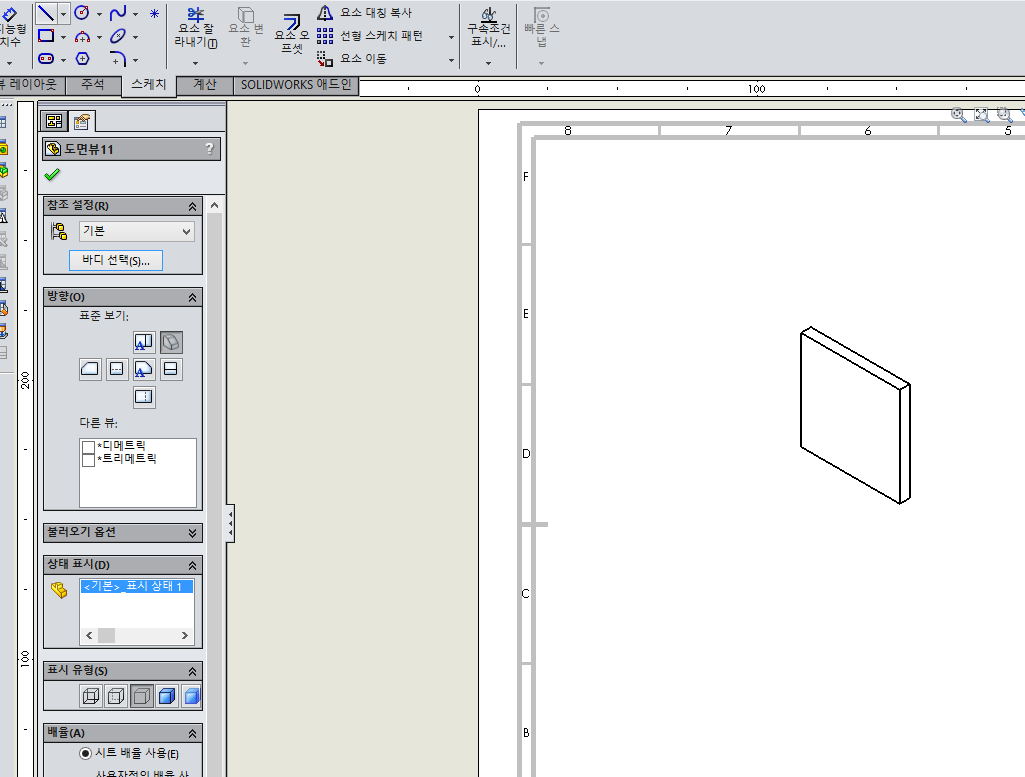Switch to the 주석 tab
1025x777 pixels.
[93, 84]
